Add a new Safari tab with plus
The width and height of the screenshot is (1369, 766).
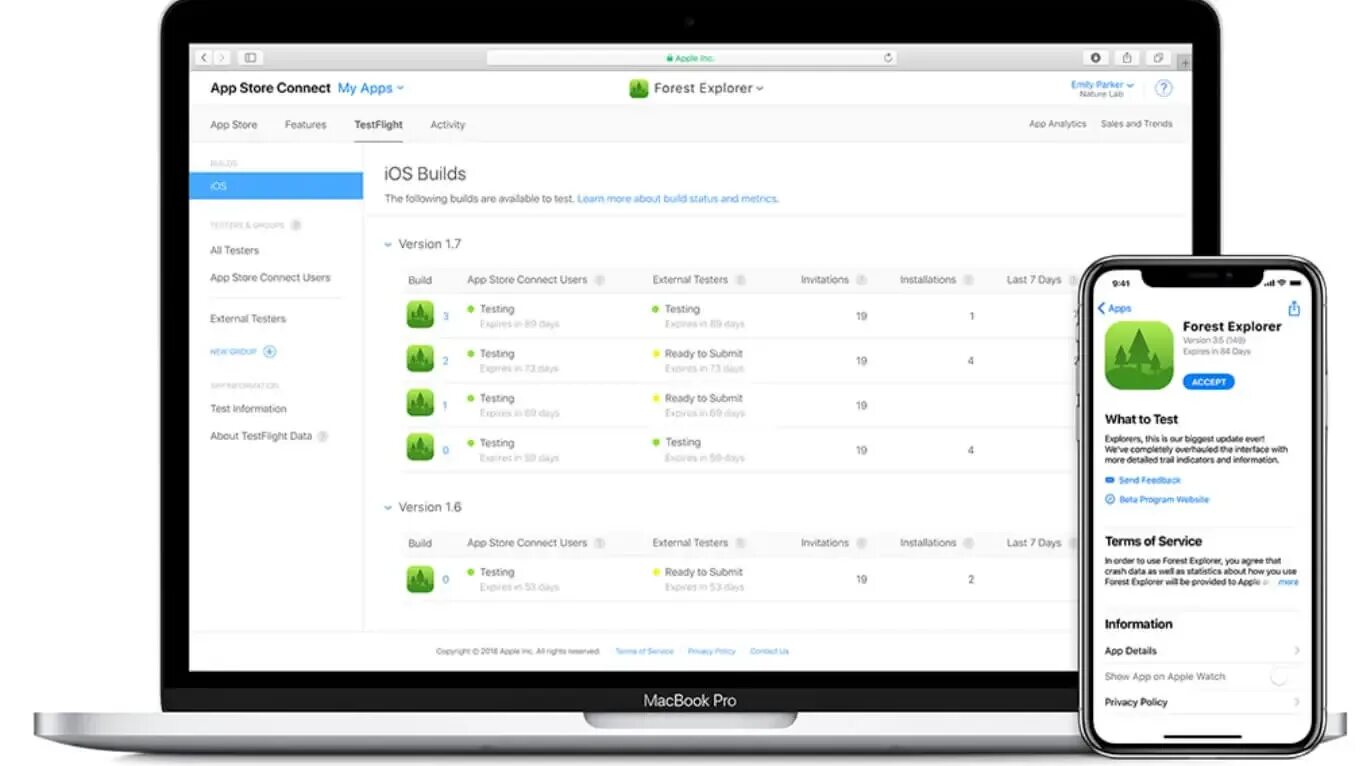[1185, 62]
